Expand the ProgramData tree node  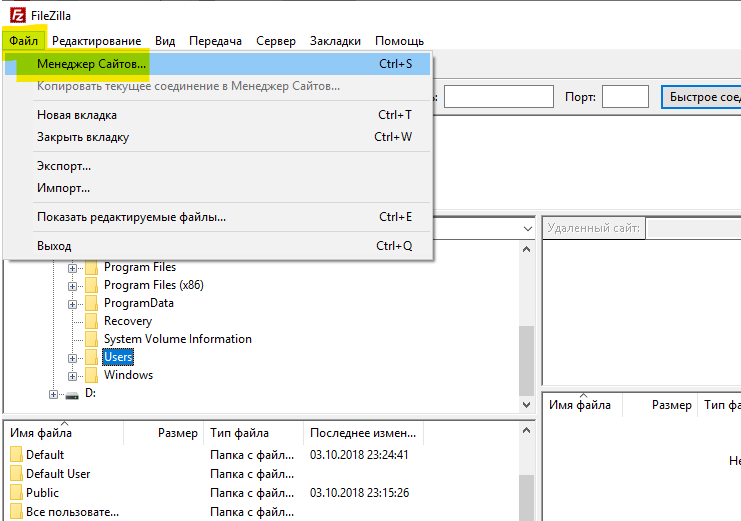[72, 304]
